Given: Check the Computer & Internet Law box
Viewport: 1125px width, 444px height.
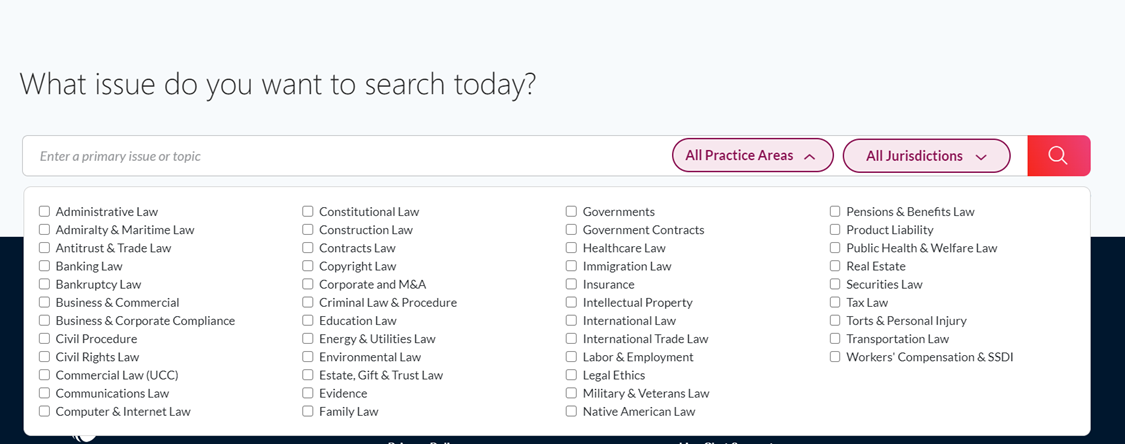Looking at the screenshot, I should coord(44,412).
